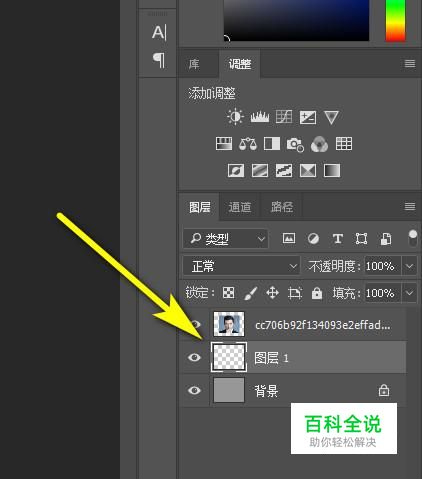Open the layers panel menu
The width and height of the screenshot is (422, 479).
pos(410,207)
